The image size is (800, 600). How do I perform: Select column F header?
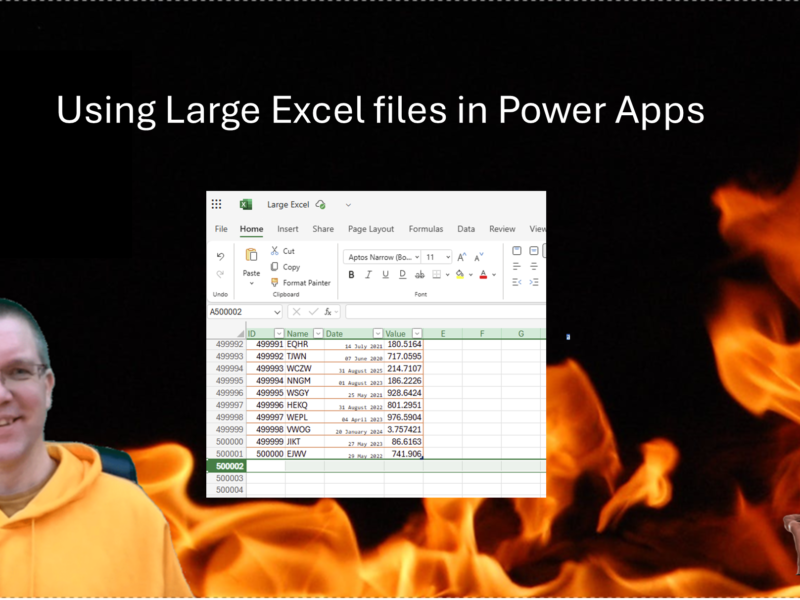(x=482, y=334)
